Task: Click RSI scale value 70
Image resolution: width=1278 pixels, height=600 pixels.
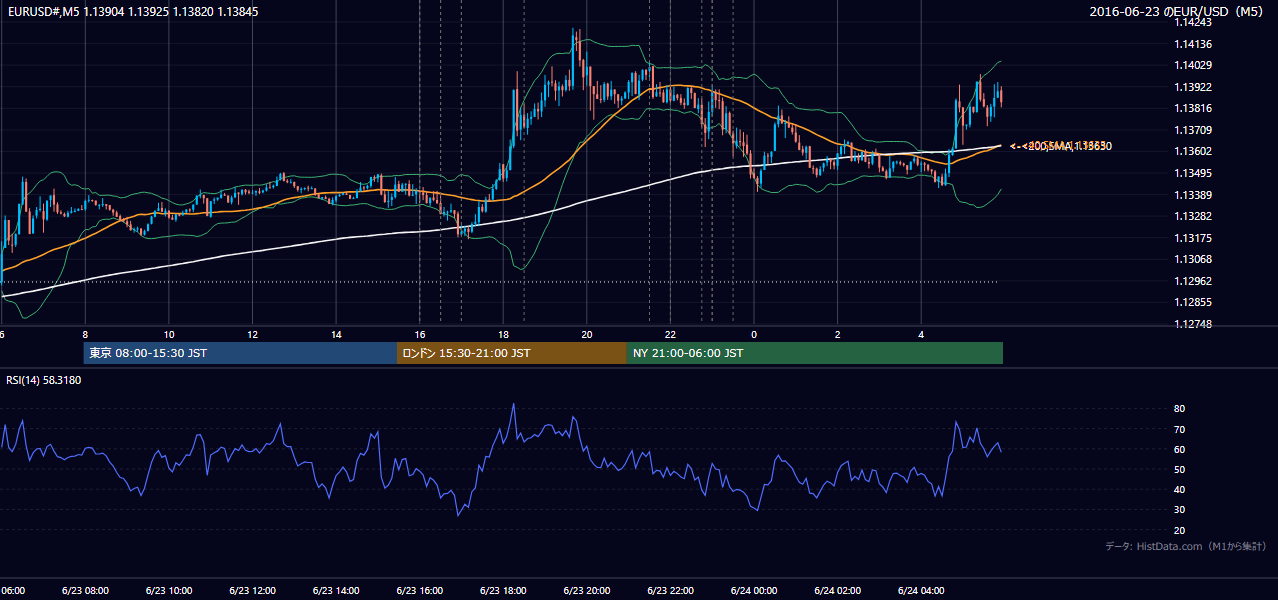Action: pyautogui.click(x=1179, y=429)
